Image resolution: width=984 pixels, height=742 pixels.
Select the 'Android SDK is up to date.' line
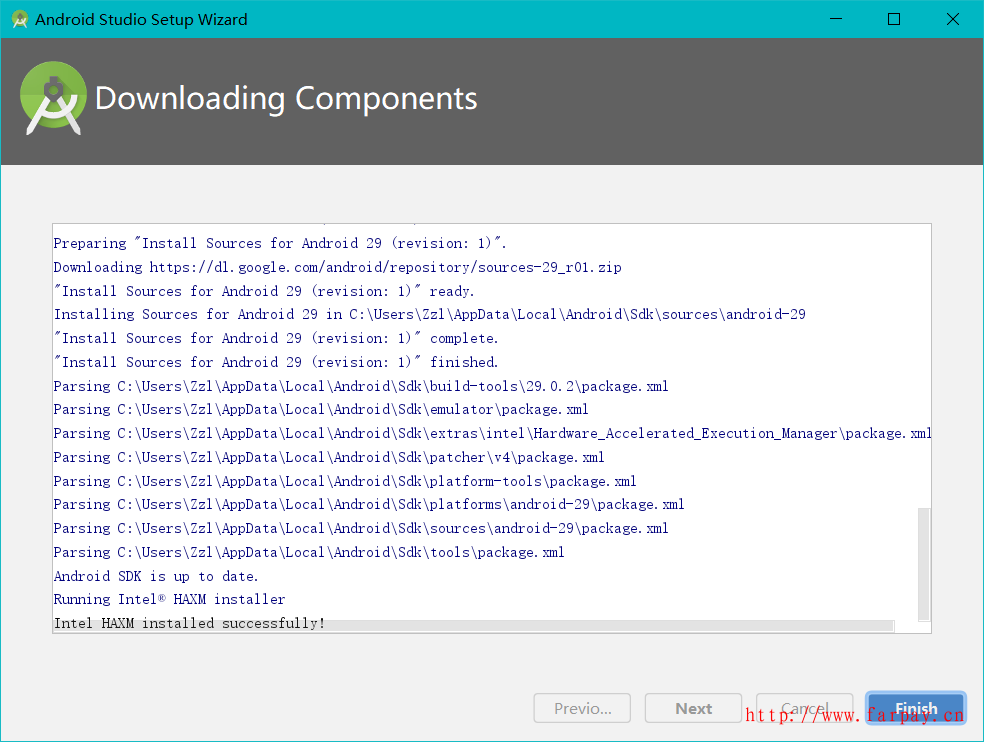click(156, 576)
